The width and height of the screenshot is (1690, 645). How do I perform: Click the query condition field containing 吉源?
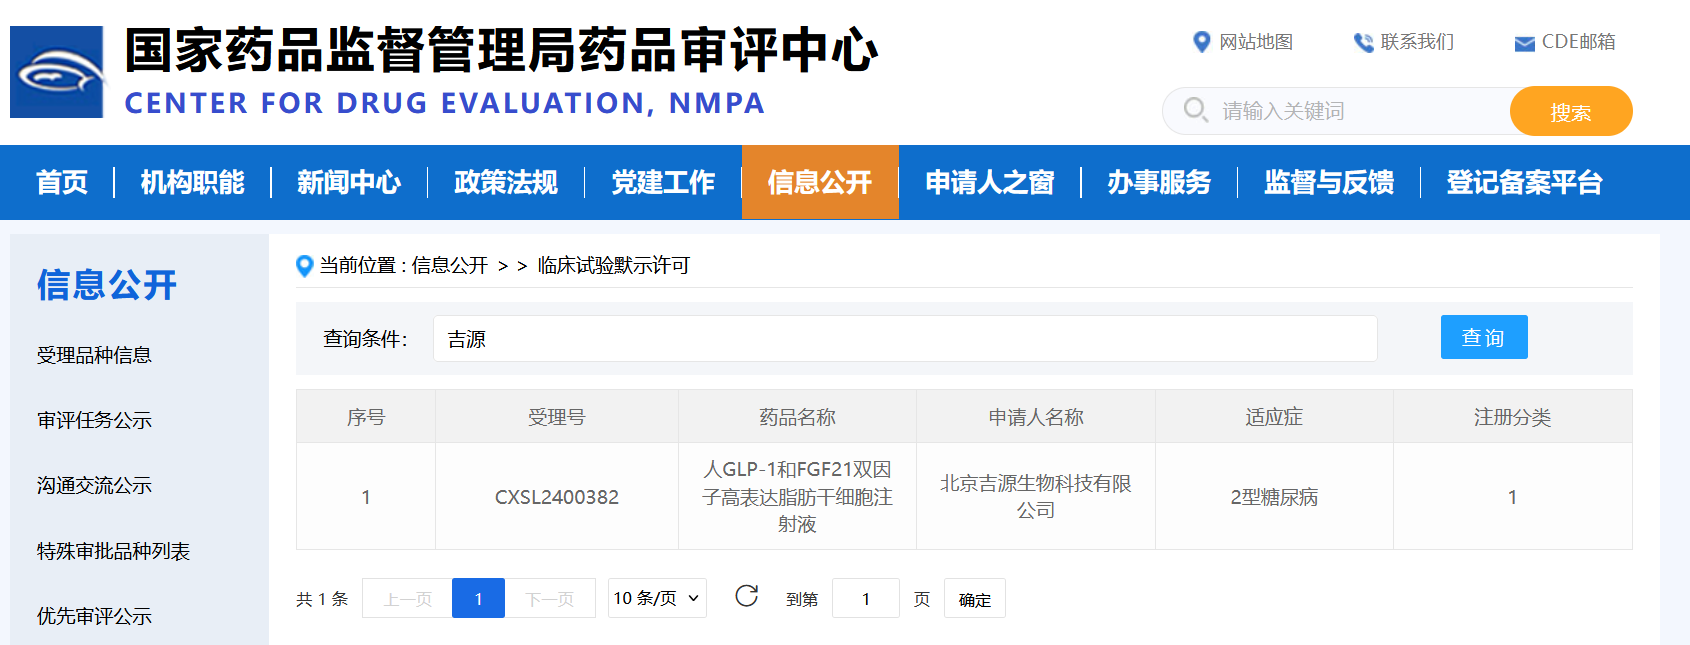coord(905,339)
